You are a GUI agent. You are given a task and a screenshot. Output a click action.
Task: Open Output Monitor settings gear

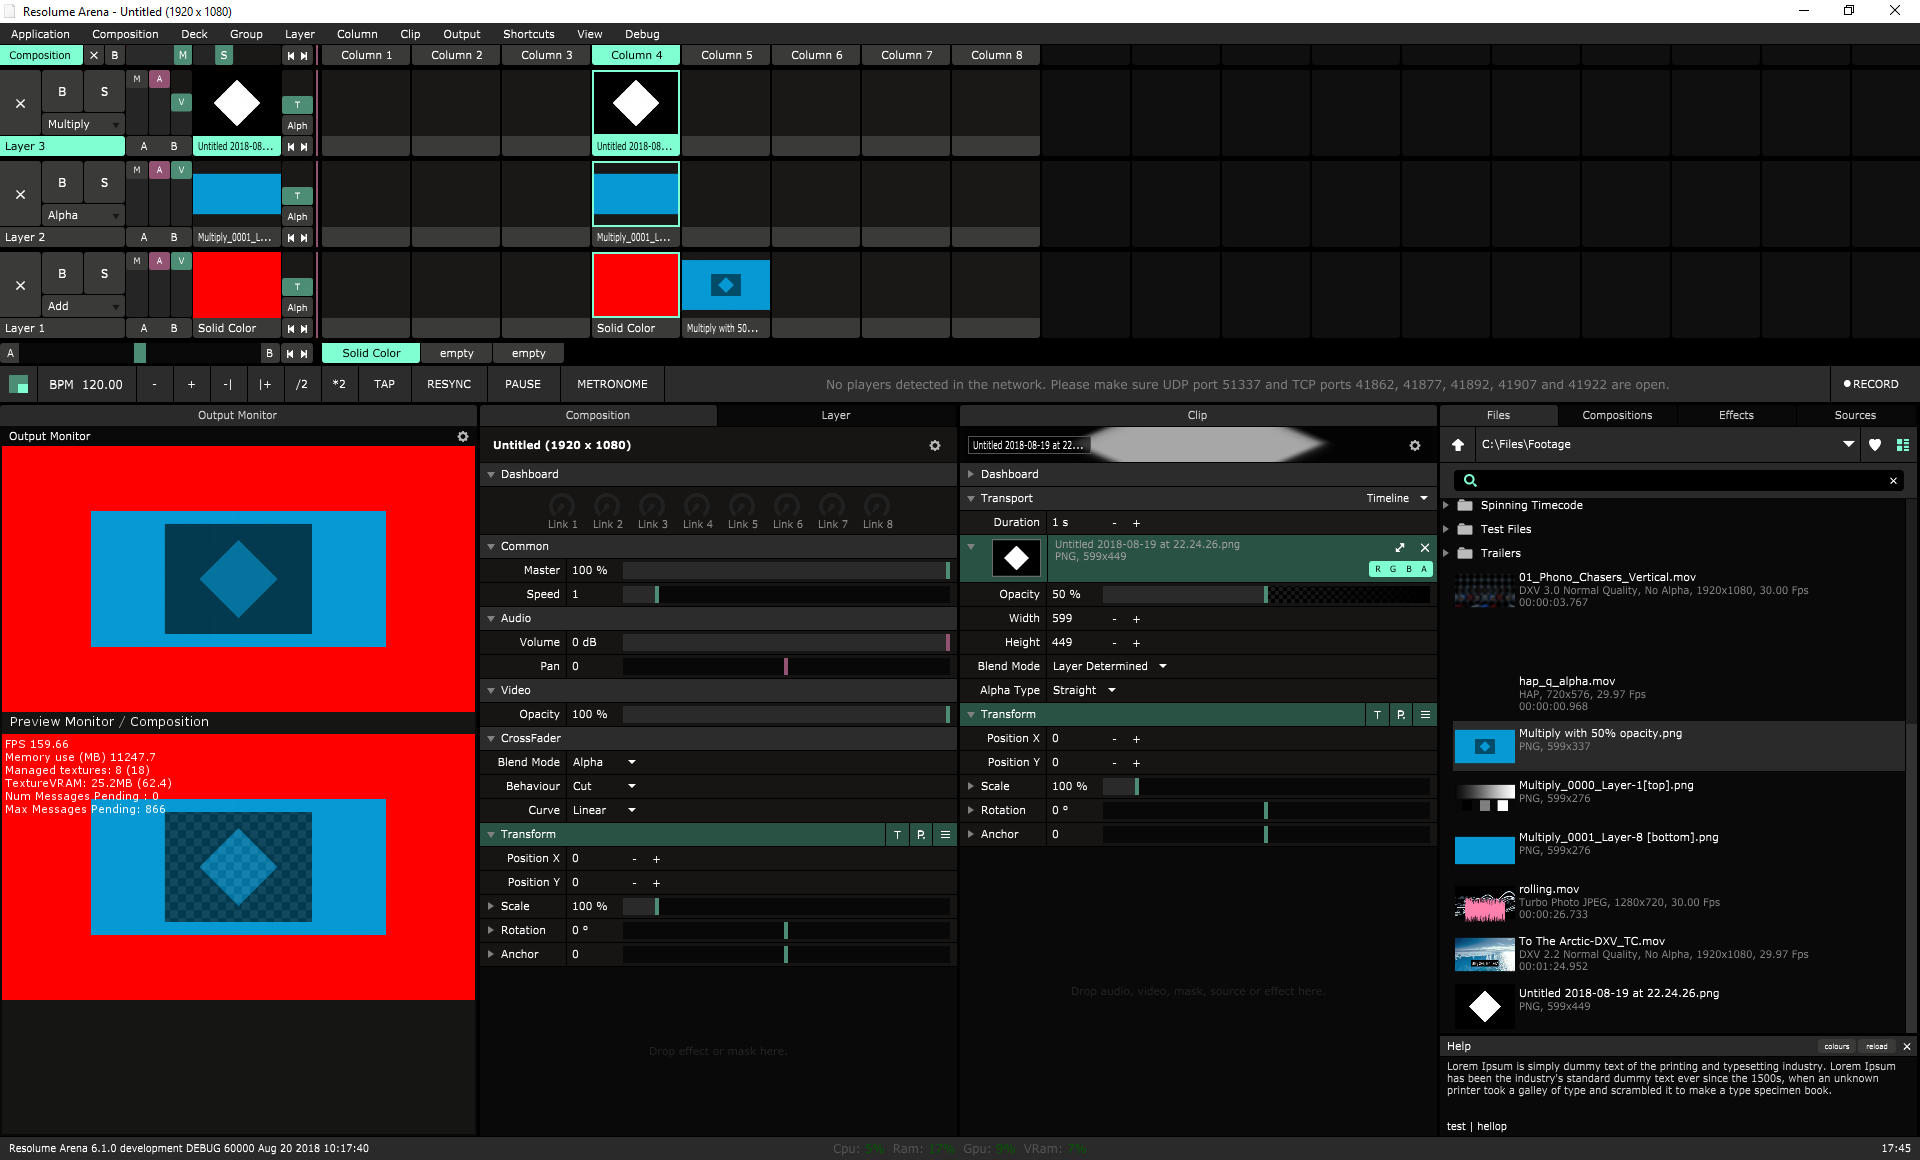coord(463,437)
